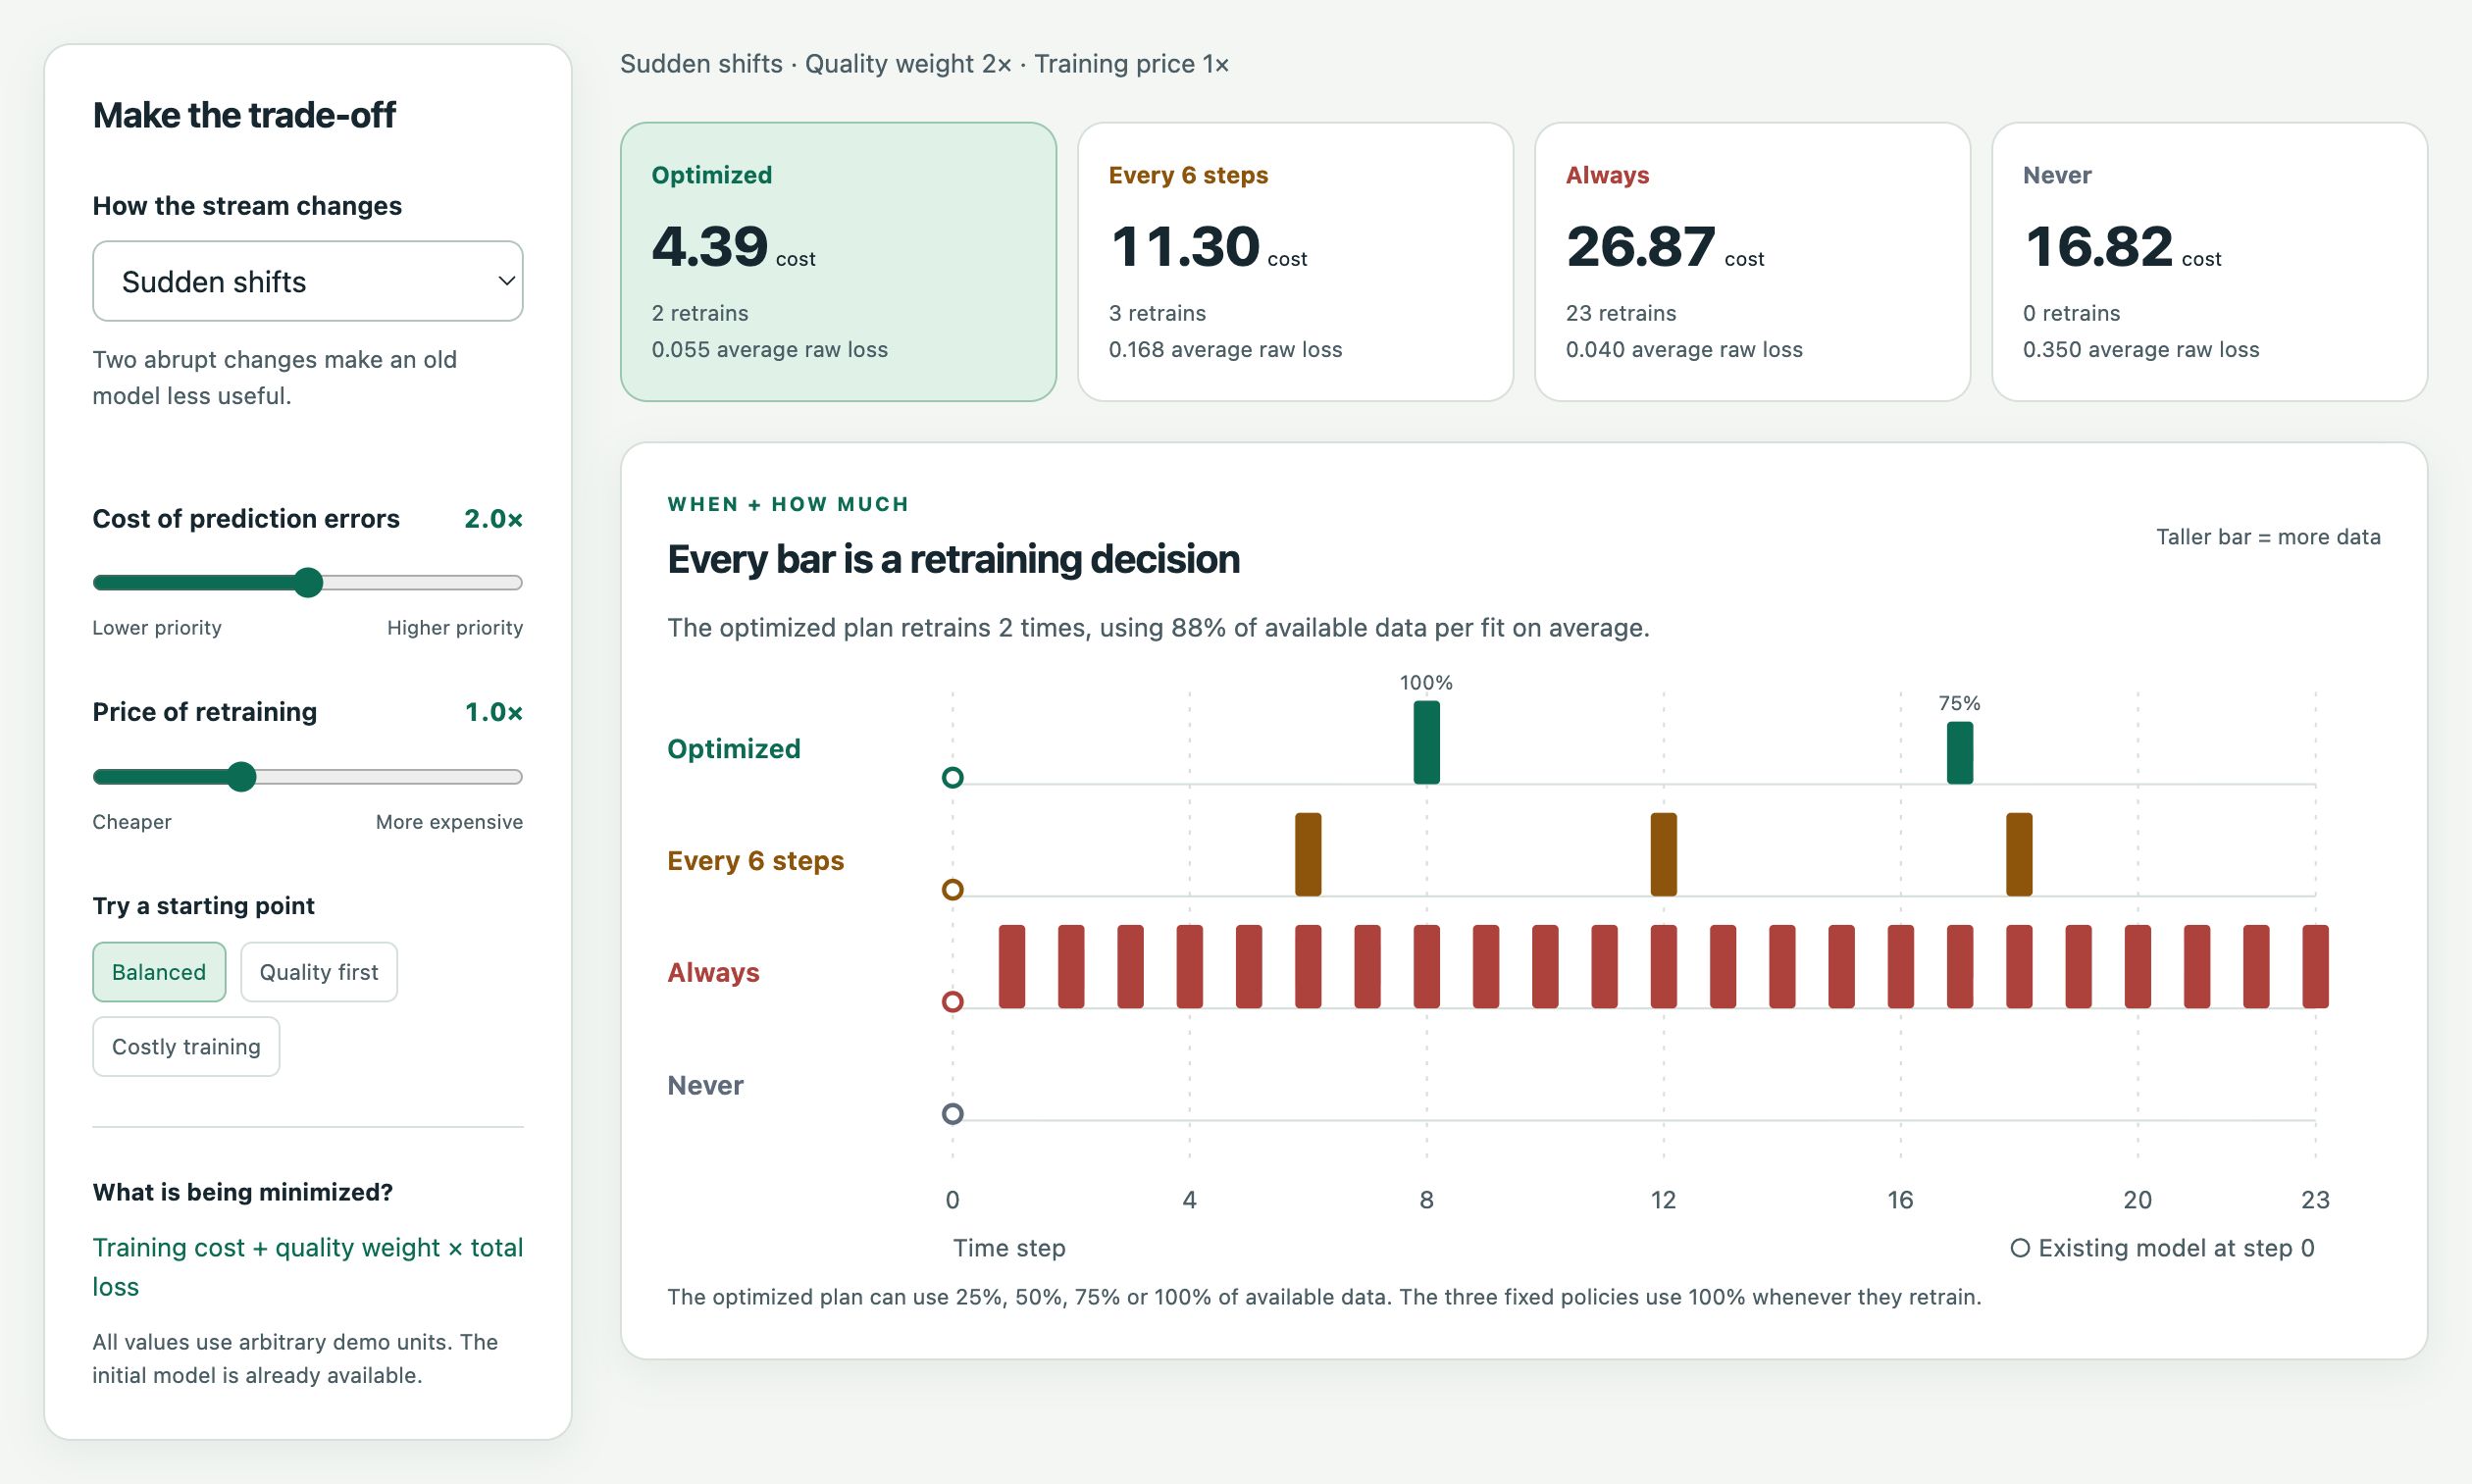The width and height of the screenshot is (2472, 1484).
Task: Adjust the Cost of prediction errors slider handle
Action: 308,582
